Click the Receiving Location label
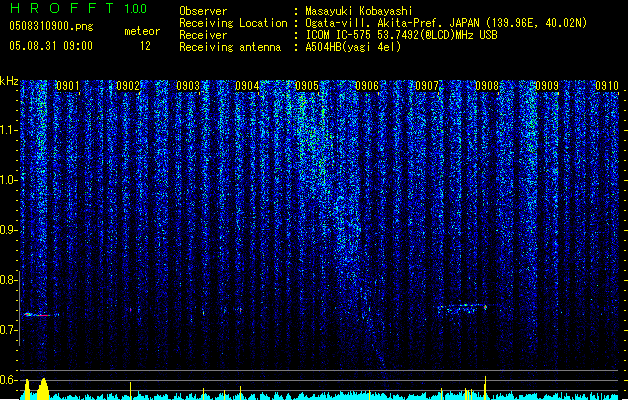The width and height of the screenshot is (629, 400). click(x=233, y=23)
